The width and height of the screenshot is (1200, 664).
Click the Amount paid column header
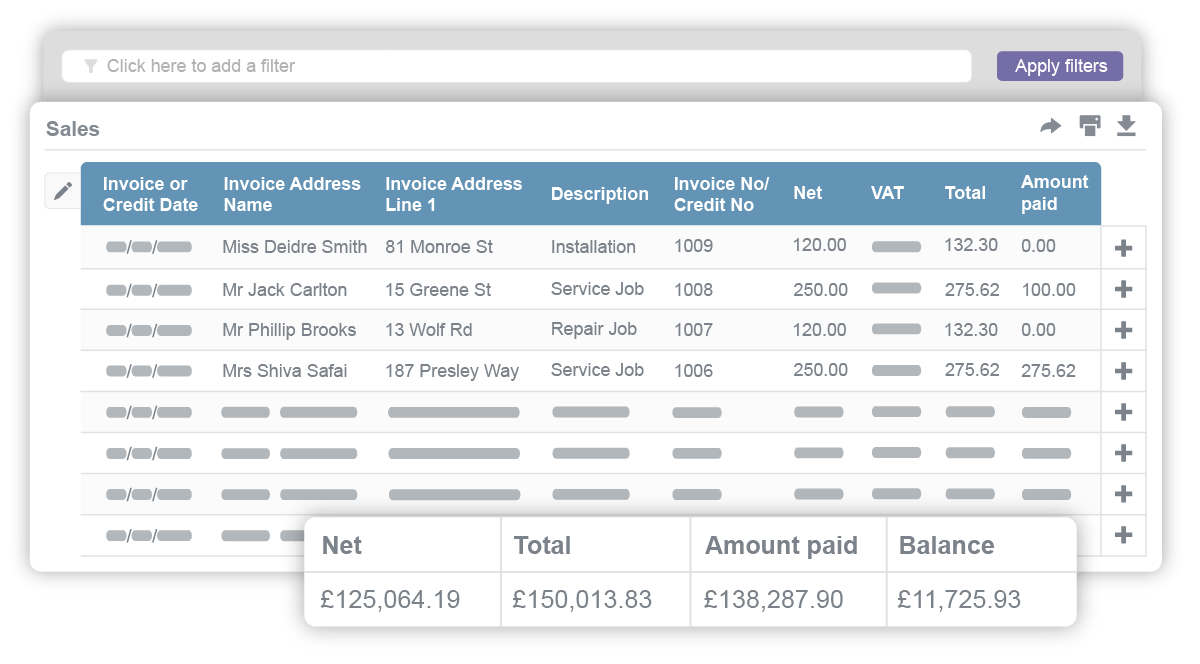click(x=1054, y=193)
